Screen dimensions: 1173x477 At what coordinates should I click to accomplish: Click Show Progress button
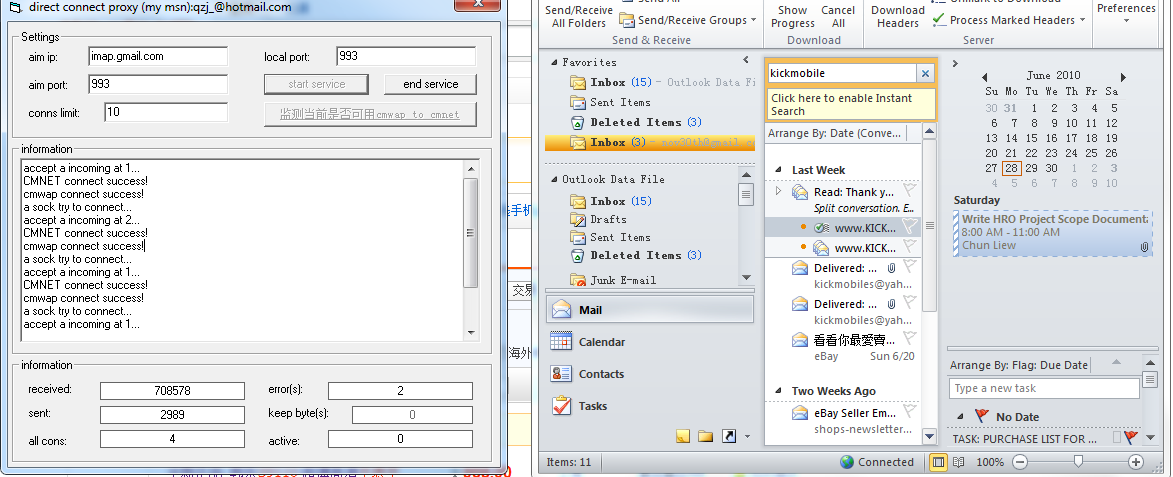pyautogui.click(x=793, y=16)
